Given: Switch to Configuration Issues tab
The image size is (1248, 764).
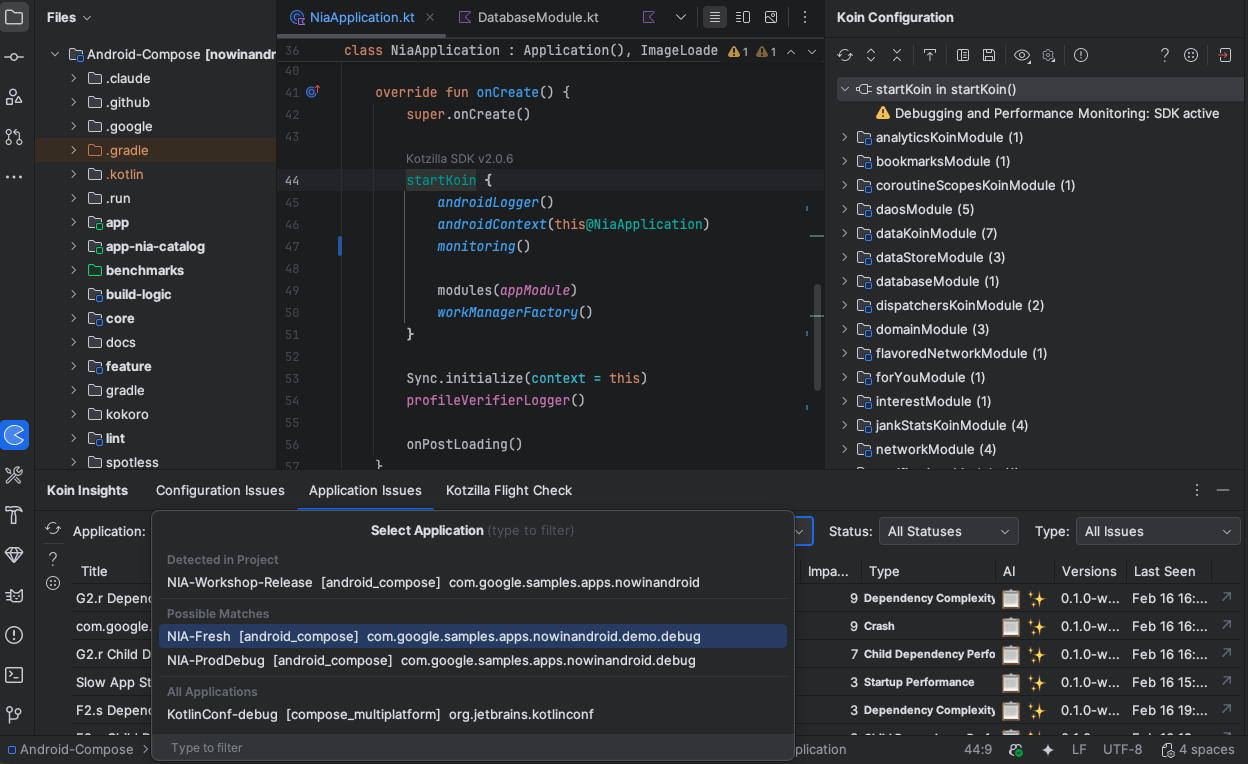Looking at the screenshot, I should (220, 491).
